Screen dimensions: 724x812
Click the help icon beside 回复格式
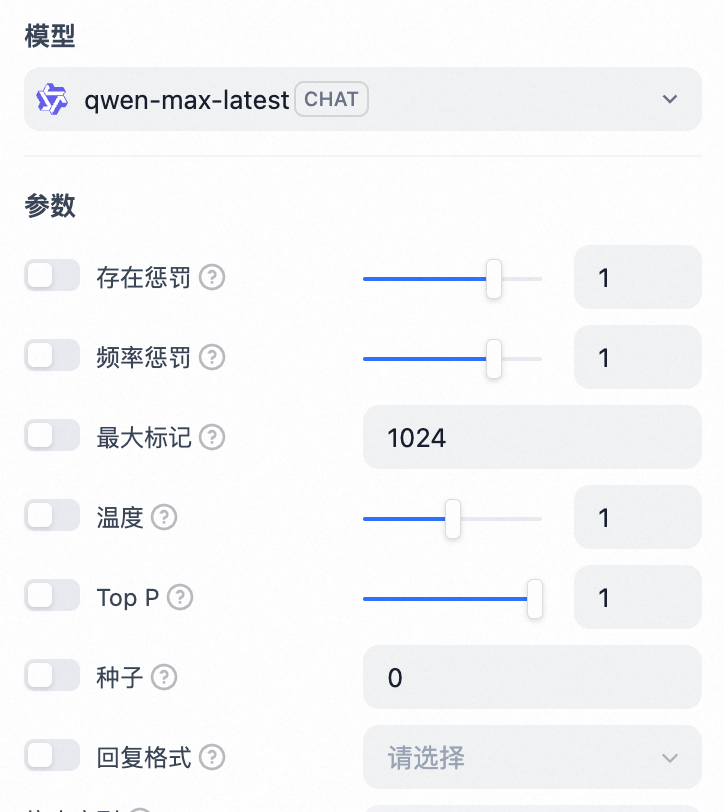(212, 757)
